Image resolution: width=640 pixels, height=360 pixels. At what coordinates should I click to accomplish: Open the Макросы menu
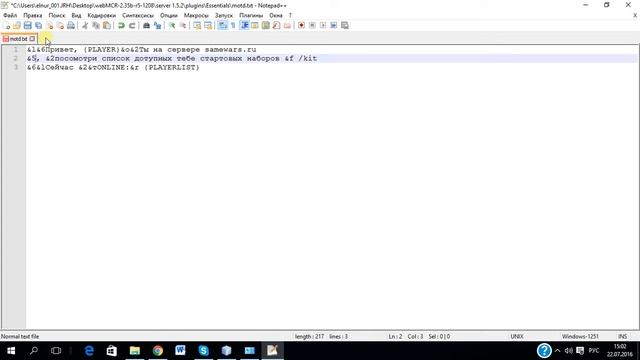coord(196,15)
